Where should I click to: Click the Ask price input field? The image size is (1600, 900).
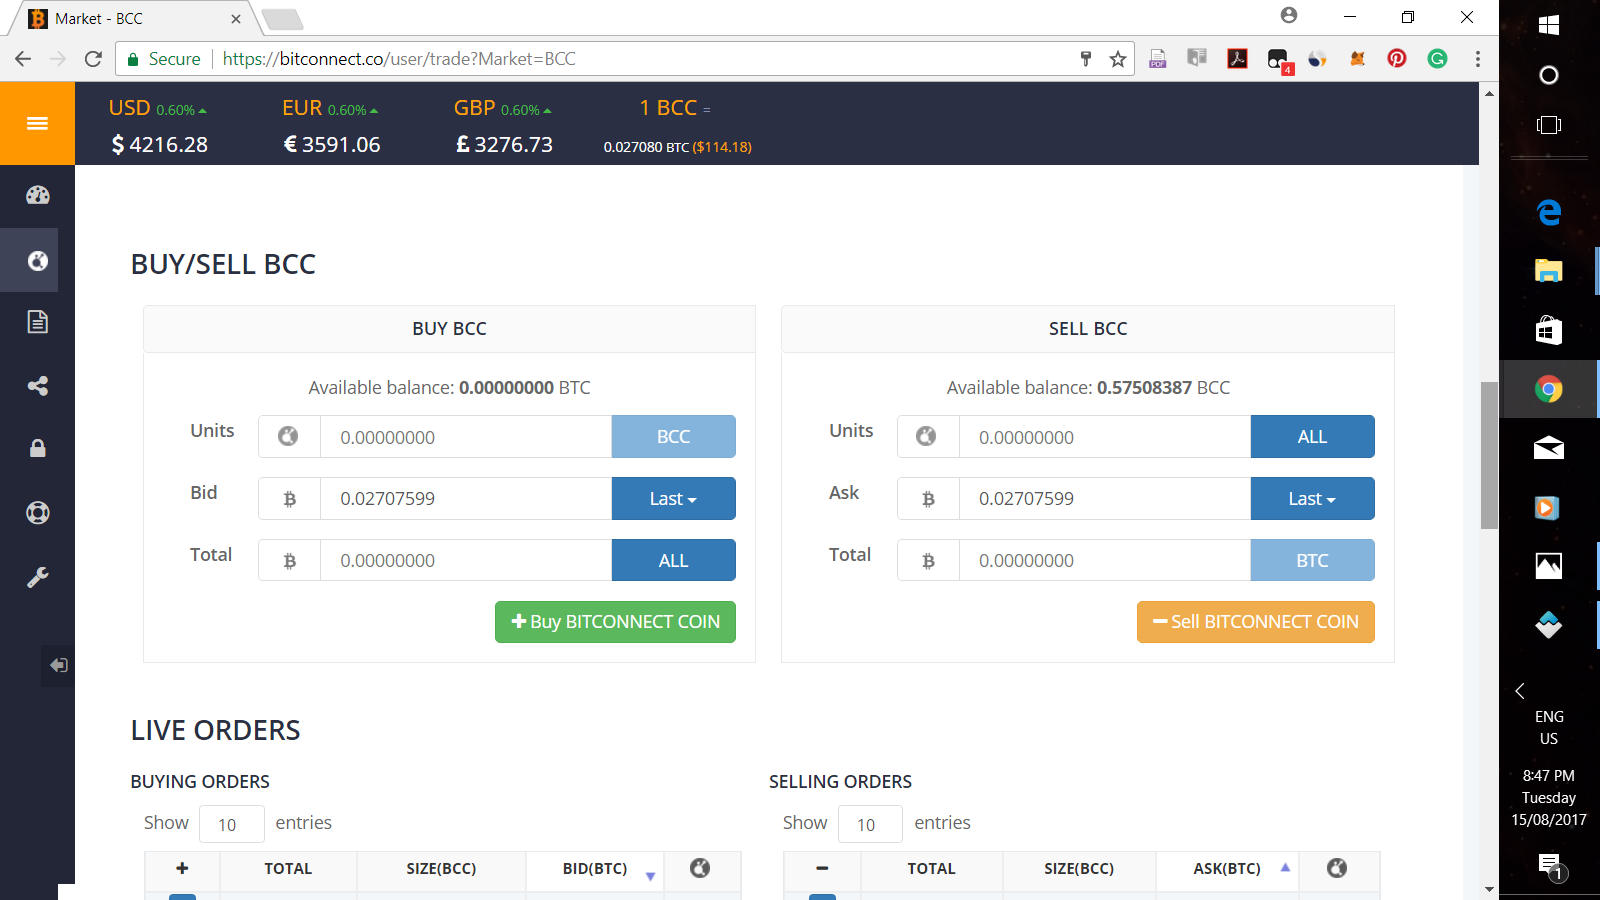coord(1105,499)
